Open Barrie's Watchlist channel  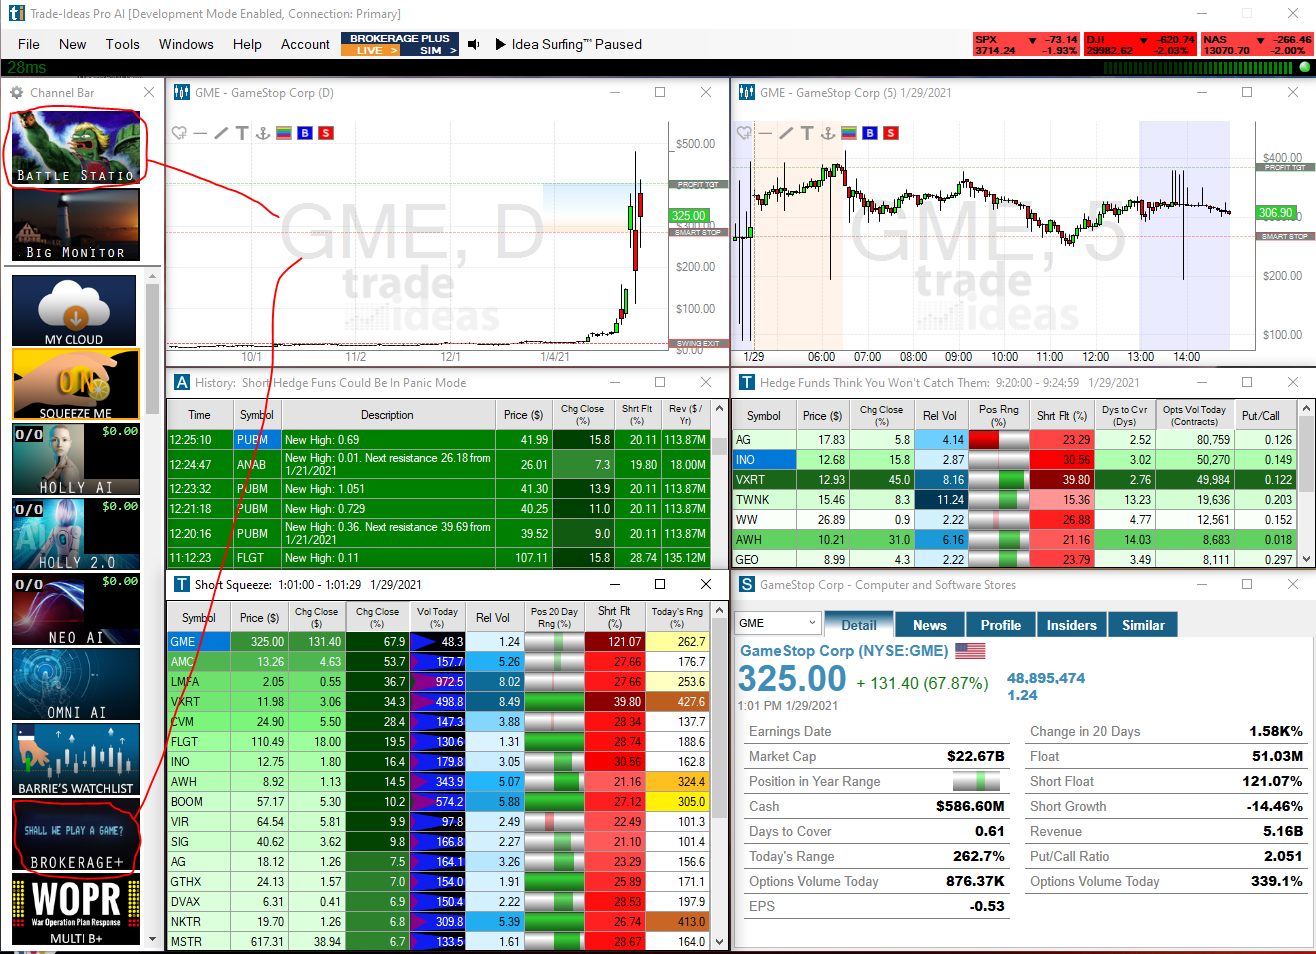pyautogui.click(x=76, y=759)
